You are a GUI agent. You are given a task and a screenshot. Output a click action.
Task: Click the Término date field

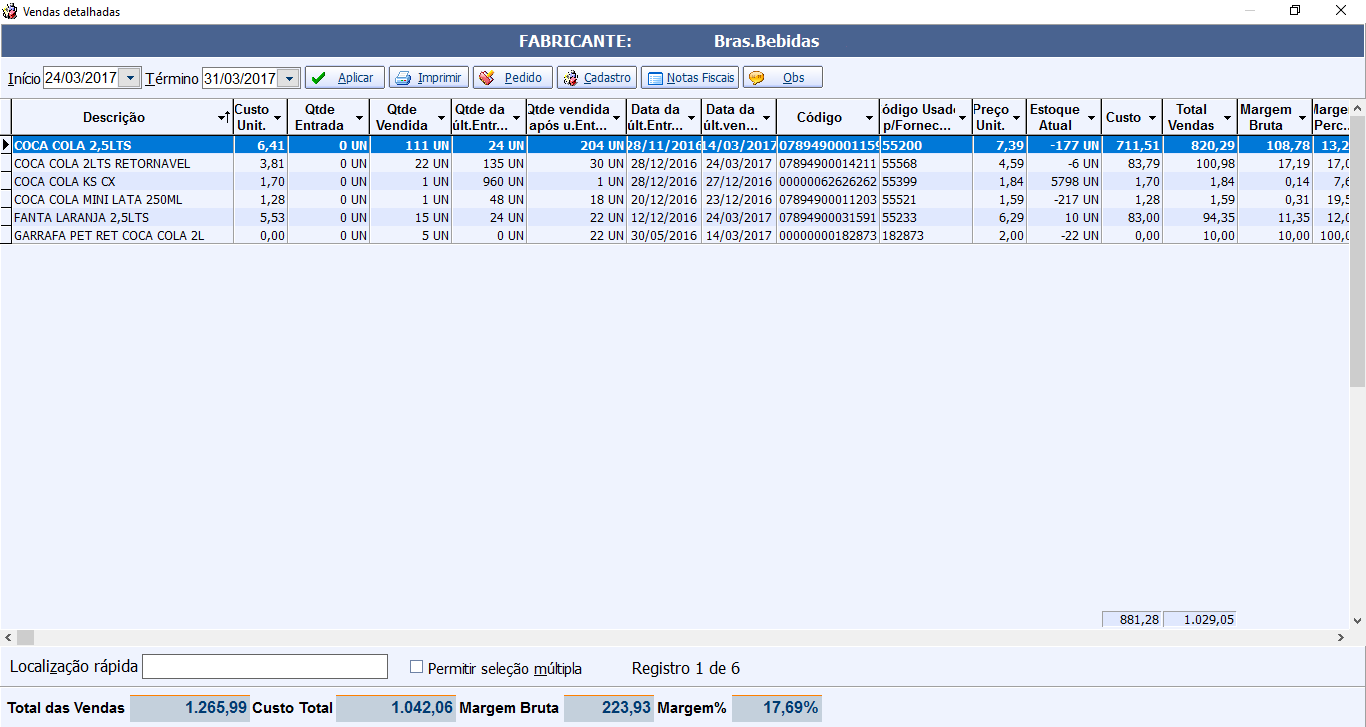[x=239, y=78]
